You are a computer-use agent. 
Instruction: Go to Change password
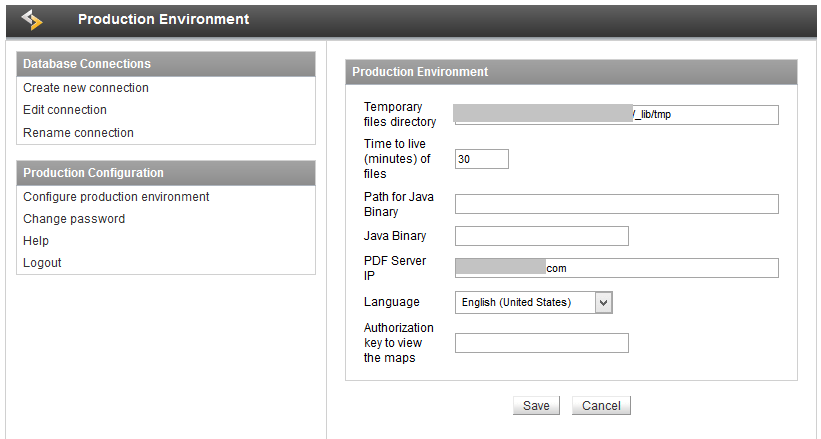click(x=74, y=219)
